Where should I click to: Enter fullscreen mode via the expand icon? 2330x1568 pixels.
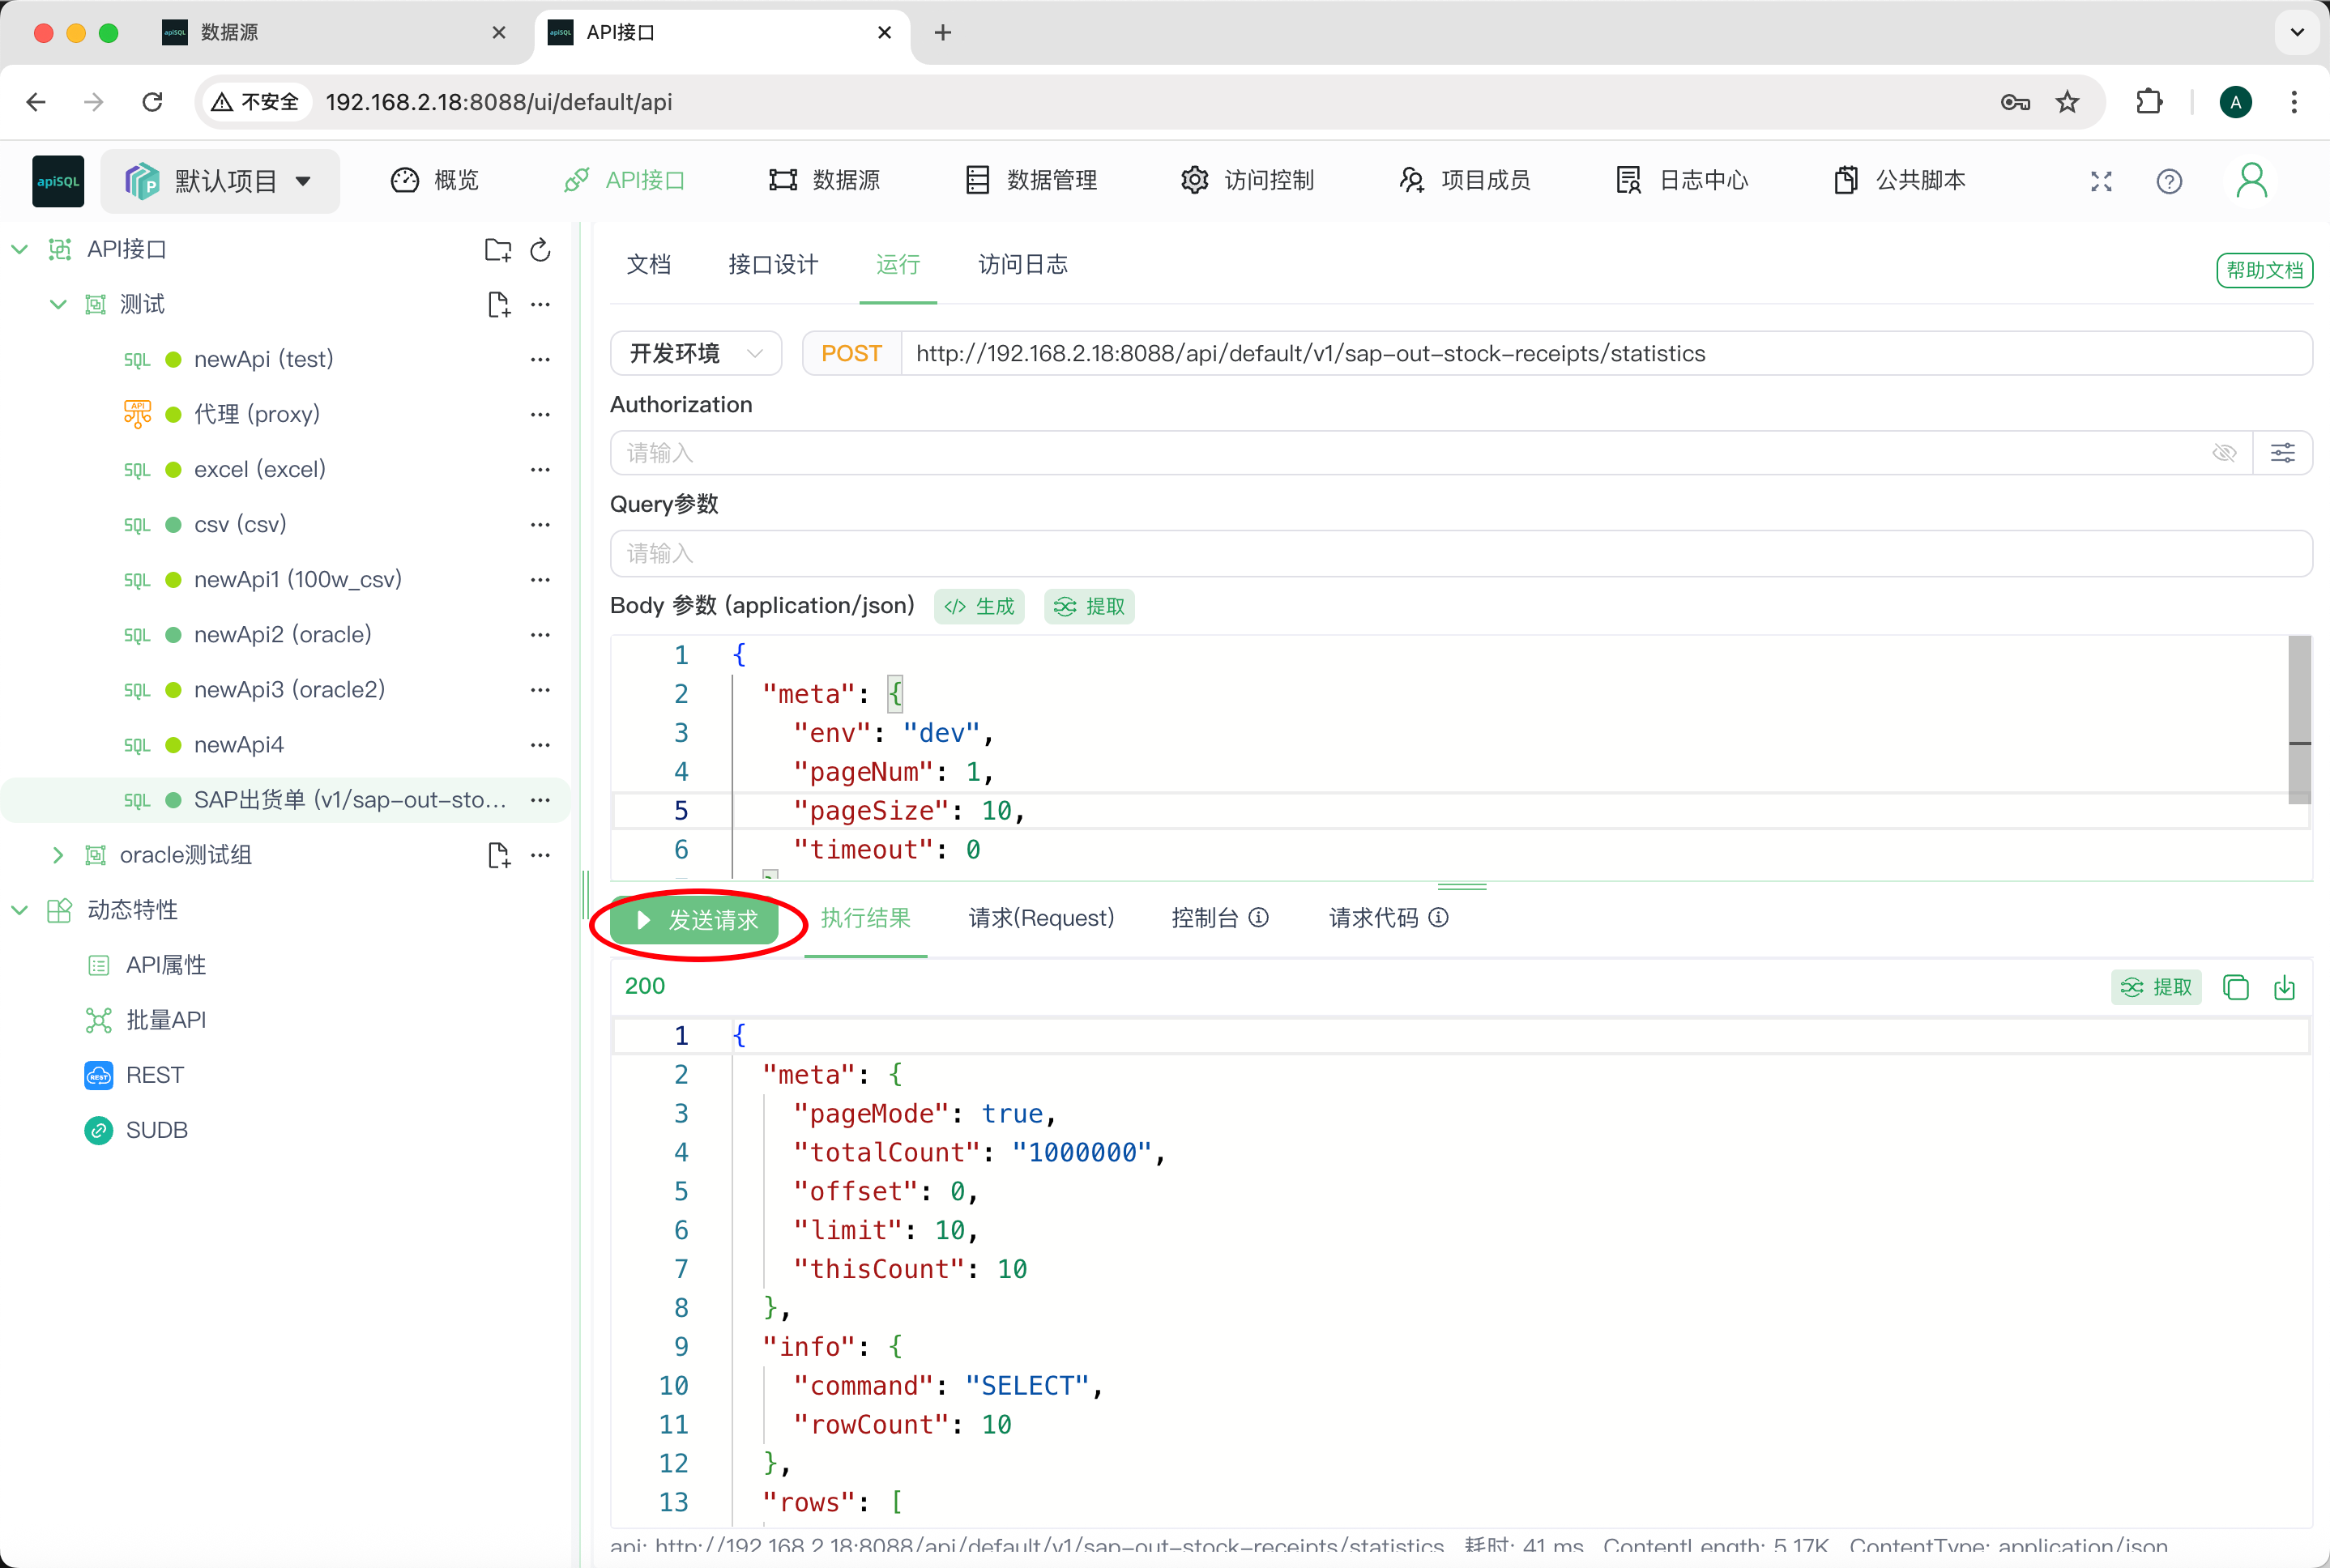point(2100,181)
